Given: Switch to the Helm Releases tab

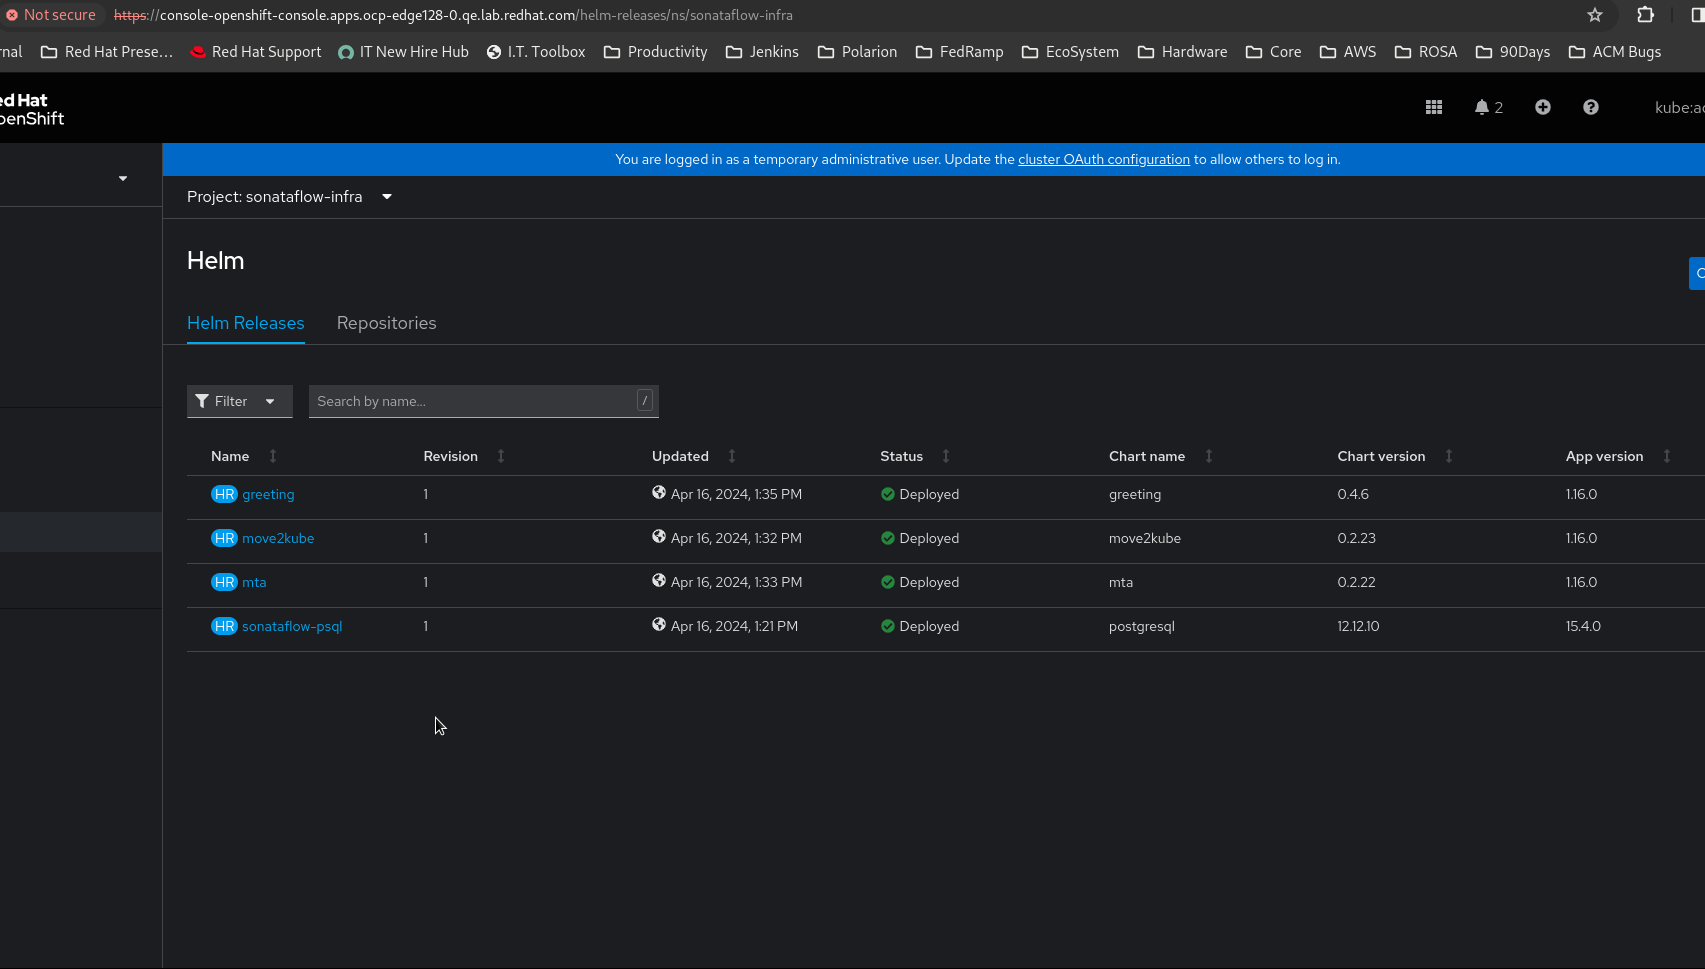Looking at the screenshot, I should (x=246, y=323).
